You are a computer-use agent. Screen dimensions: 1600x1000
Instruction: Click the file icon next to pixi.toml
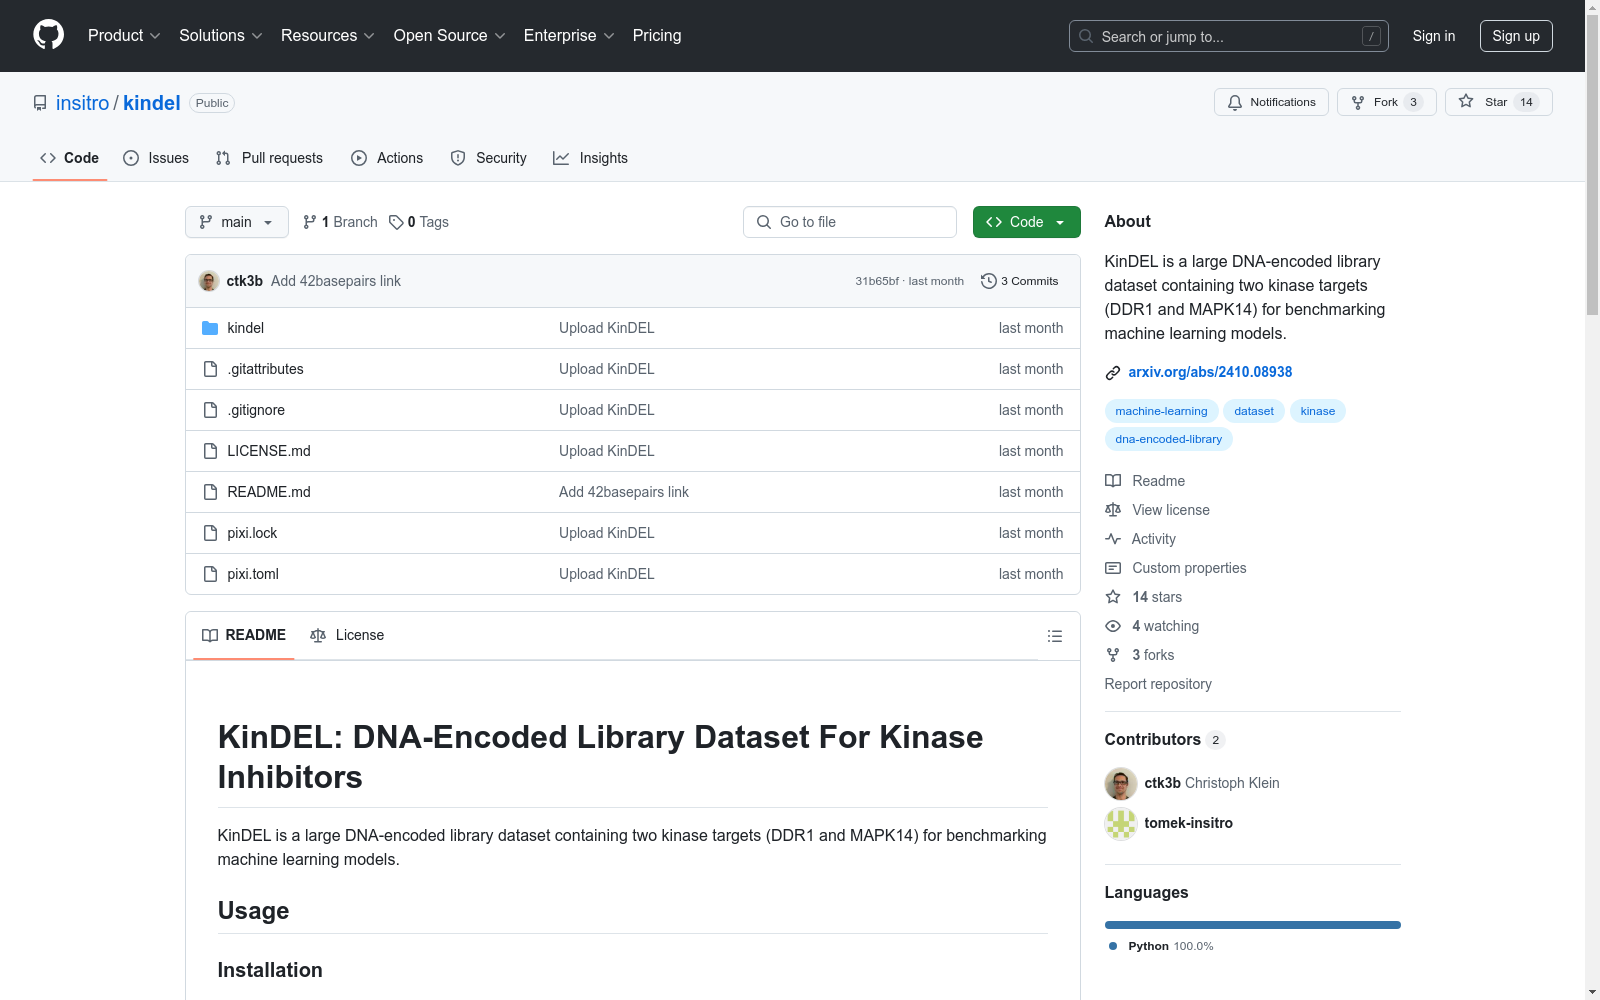[210, 574]
